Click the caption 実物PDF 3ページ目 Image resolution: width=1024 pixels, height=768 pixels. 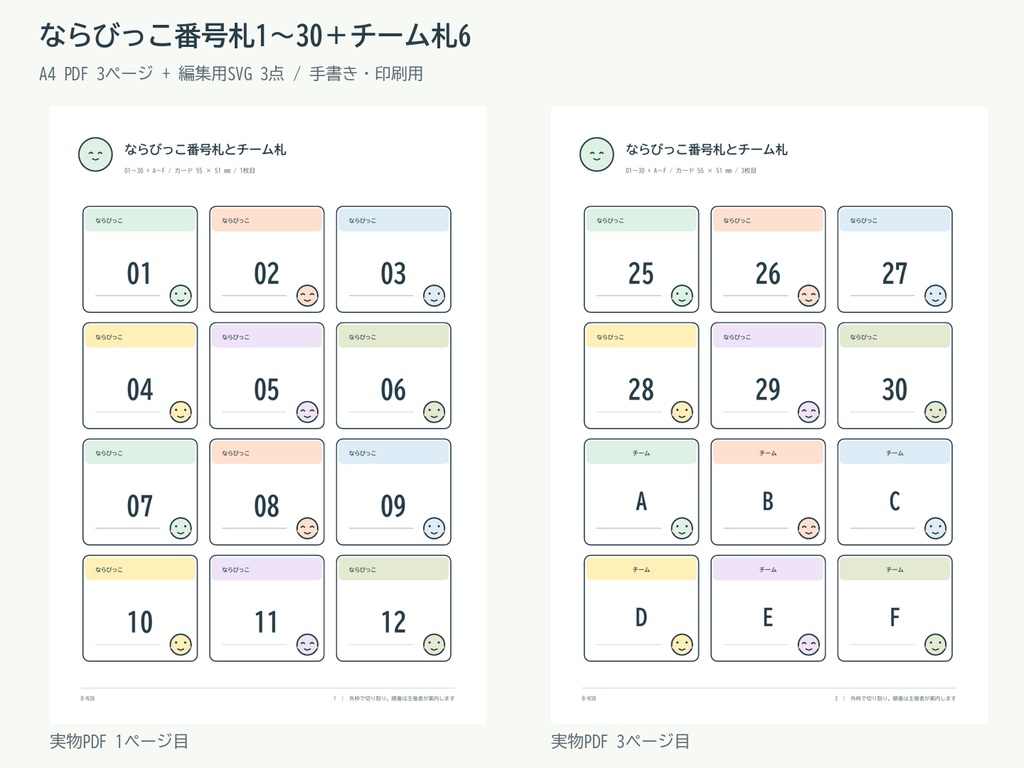pos(620,741)
